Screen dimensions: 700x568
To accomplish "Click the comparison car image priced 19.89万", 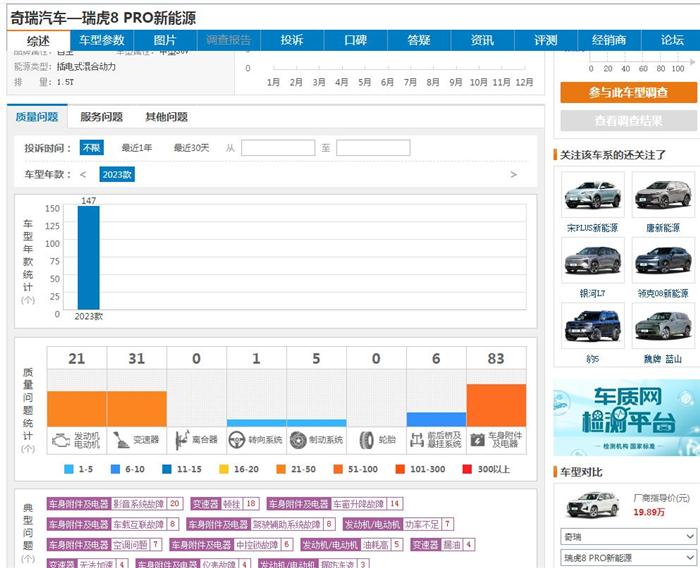I will coord(592,505).
